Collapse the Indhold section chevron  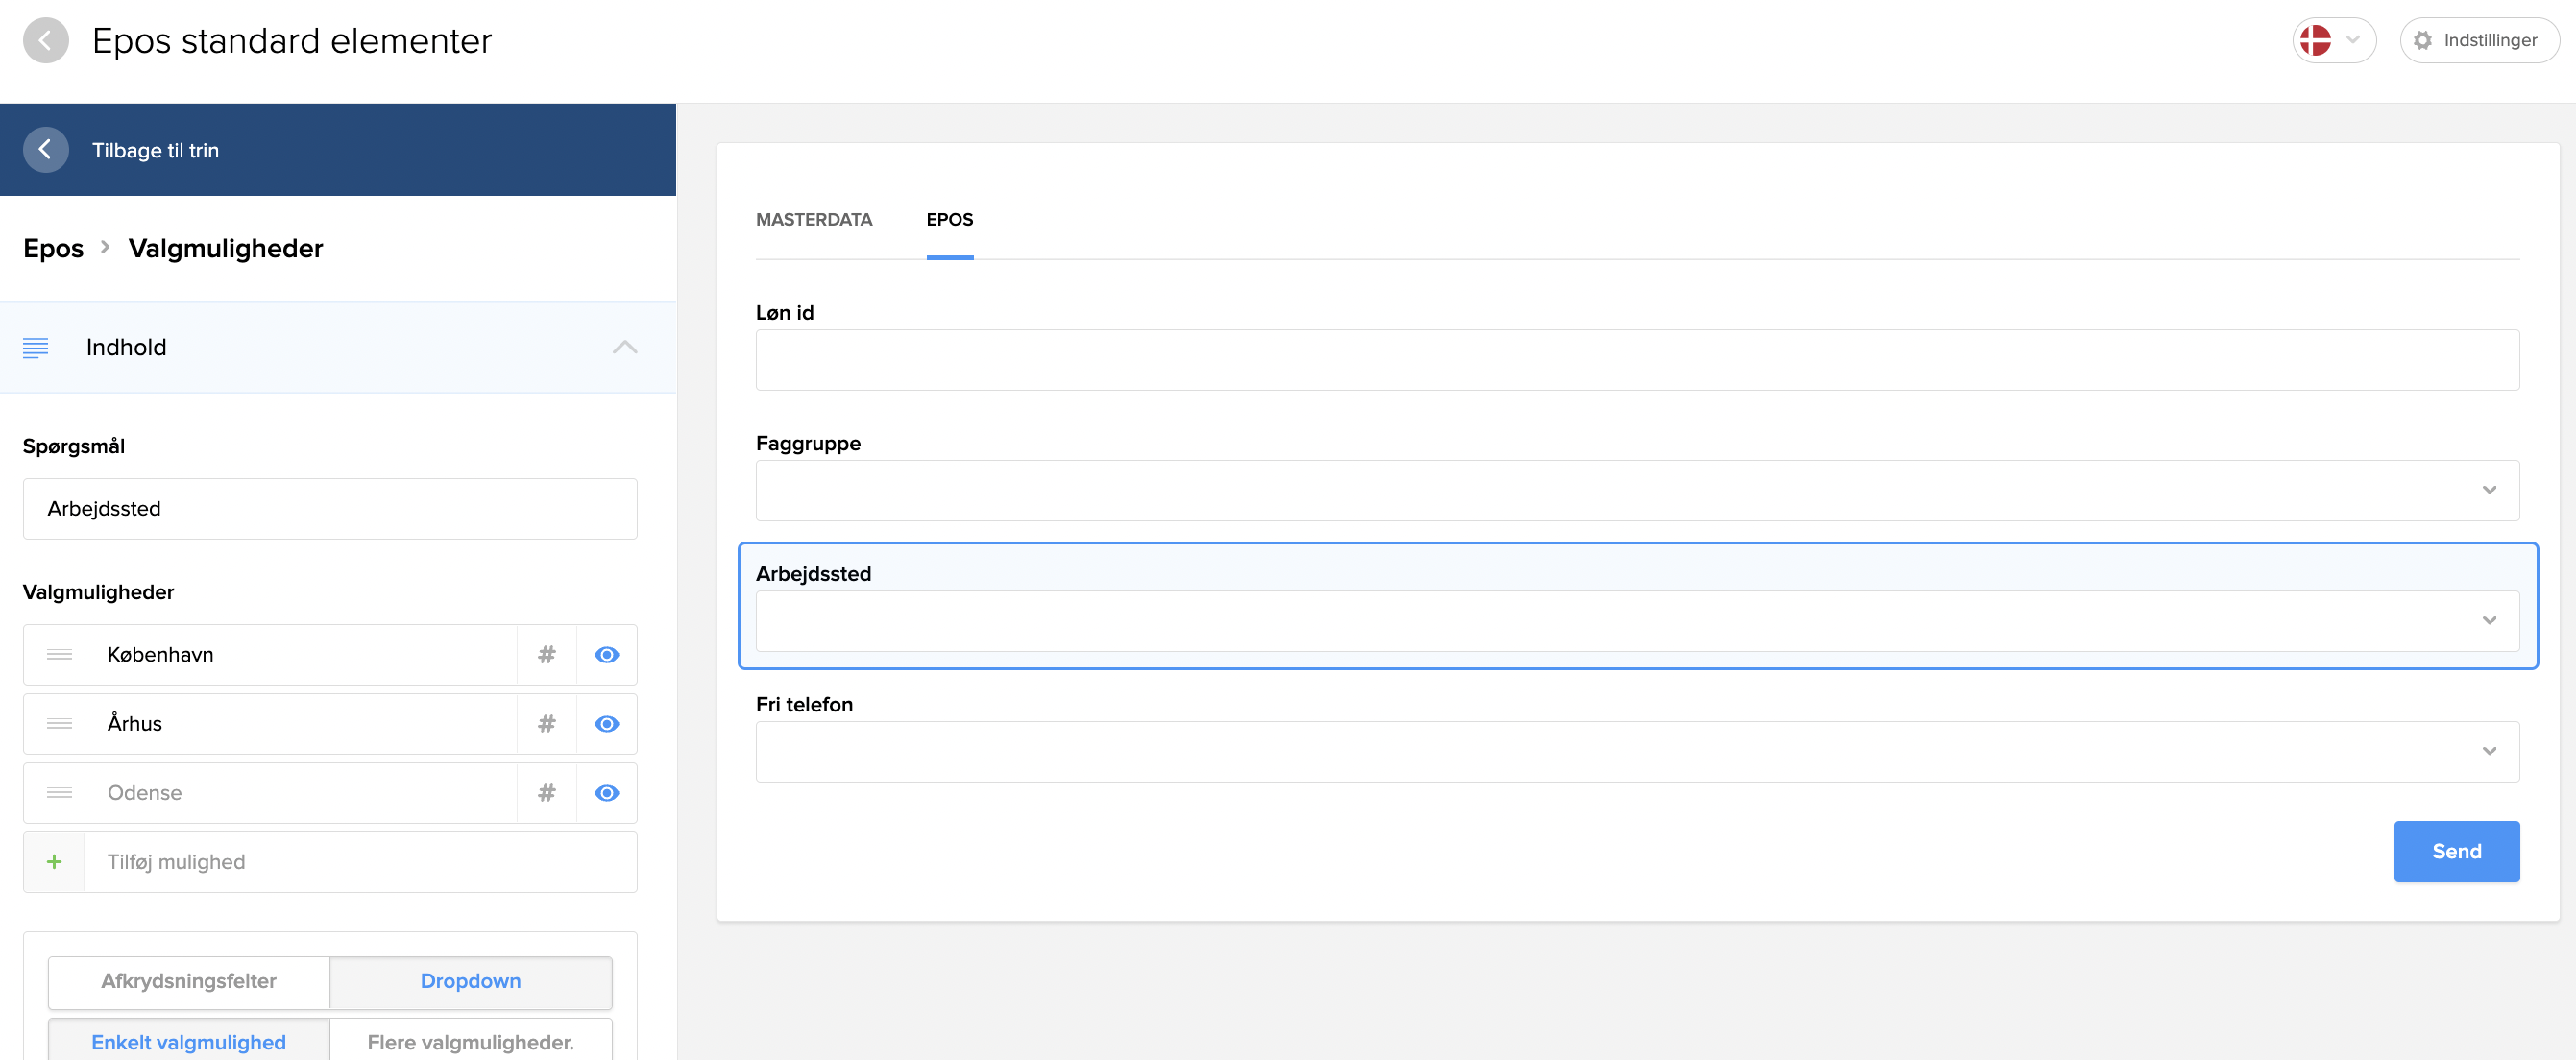[624, 348]
